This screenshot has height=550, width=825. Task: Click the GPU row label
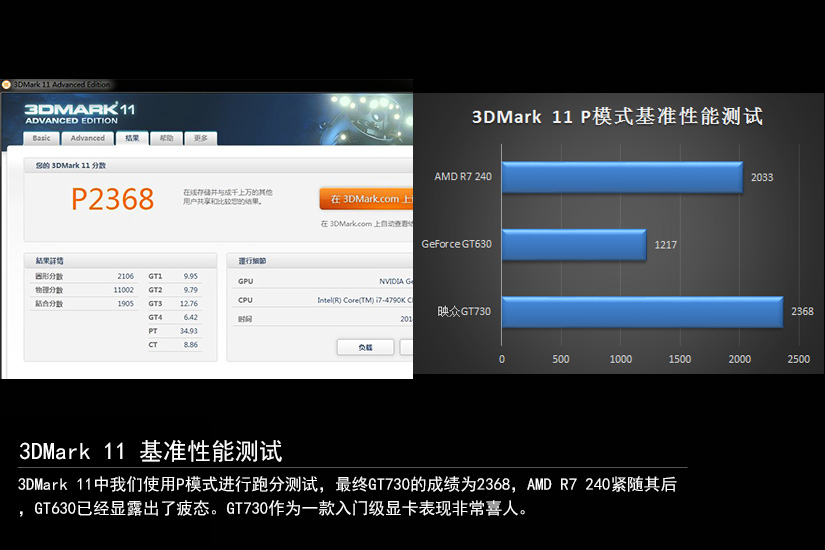point(245,281)
